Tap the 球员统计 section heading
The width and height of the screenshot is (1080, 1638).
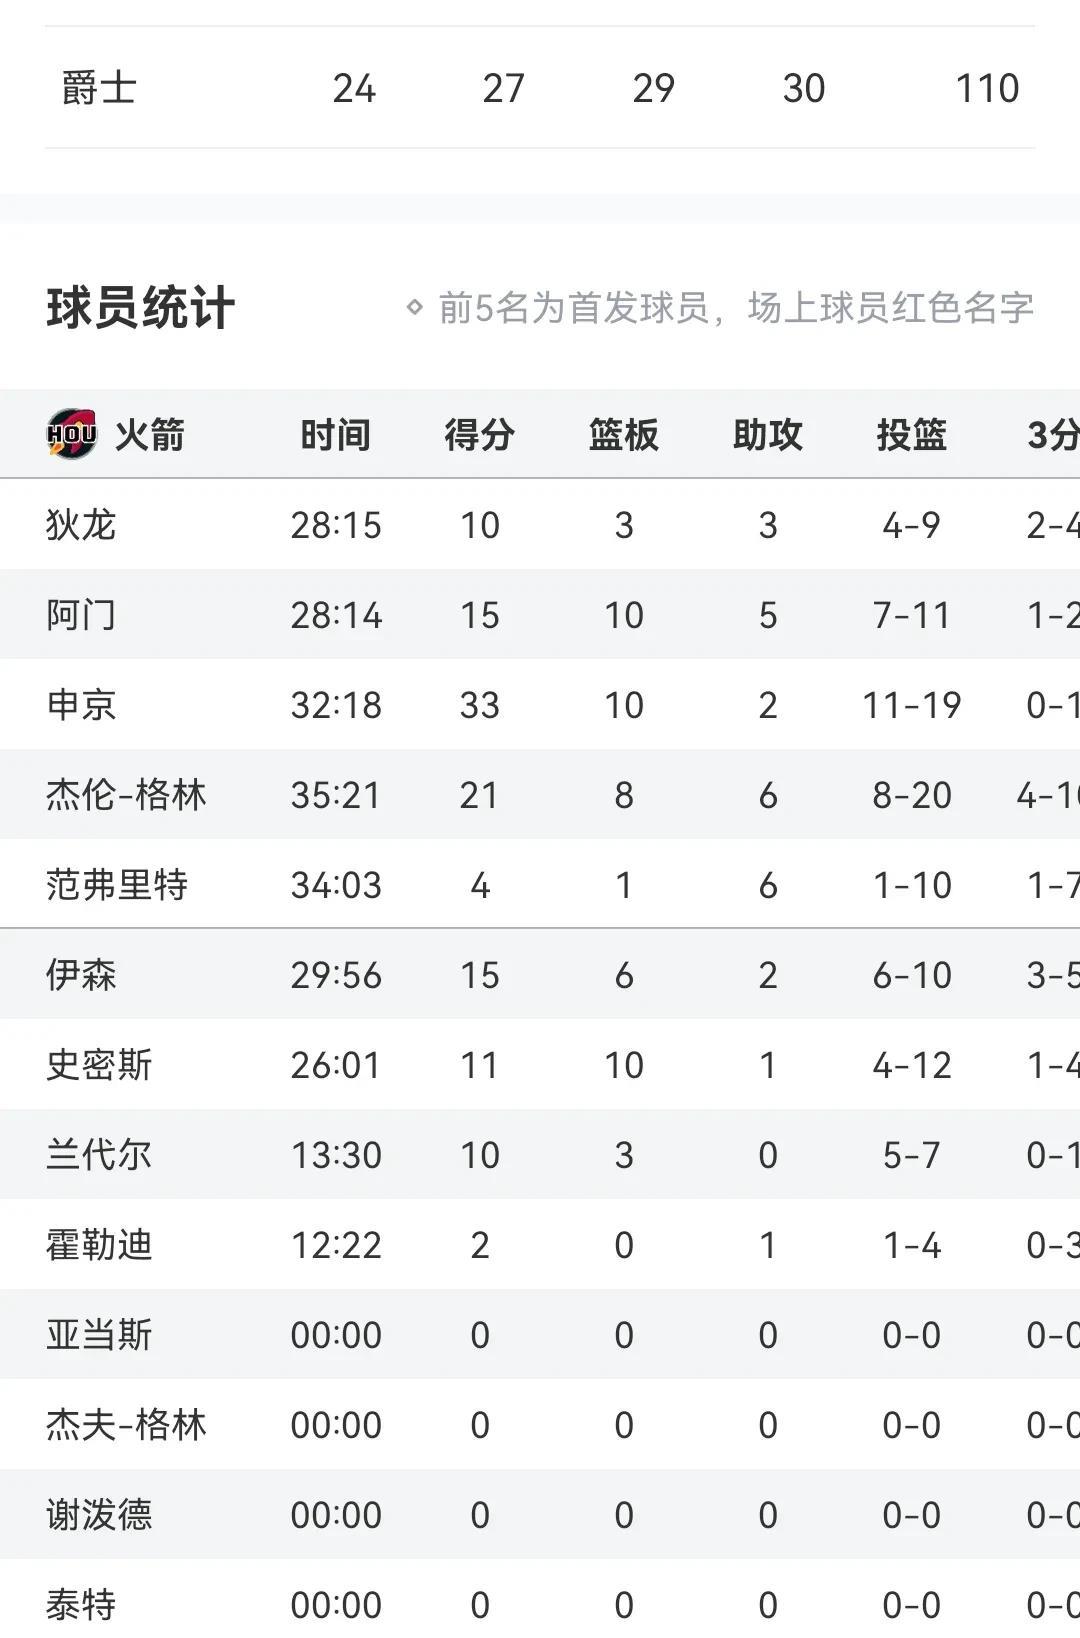[x=140, y=307]
